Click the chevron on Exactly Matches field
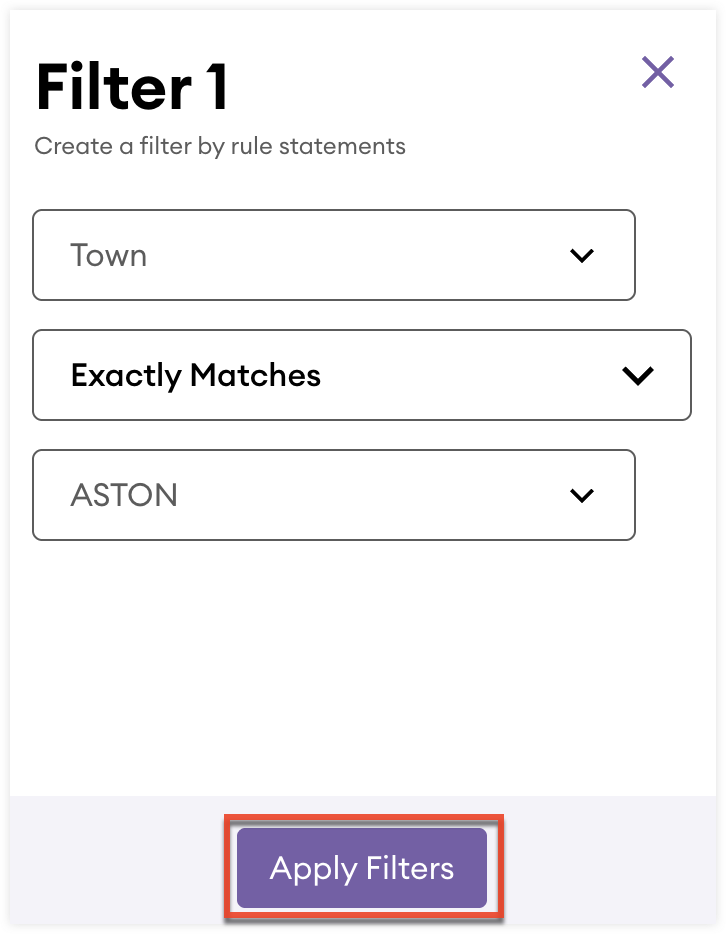The height and width of the screenshot is (934, 726). coord(638,375)
